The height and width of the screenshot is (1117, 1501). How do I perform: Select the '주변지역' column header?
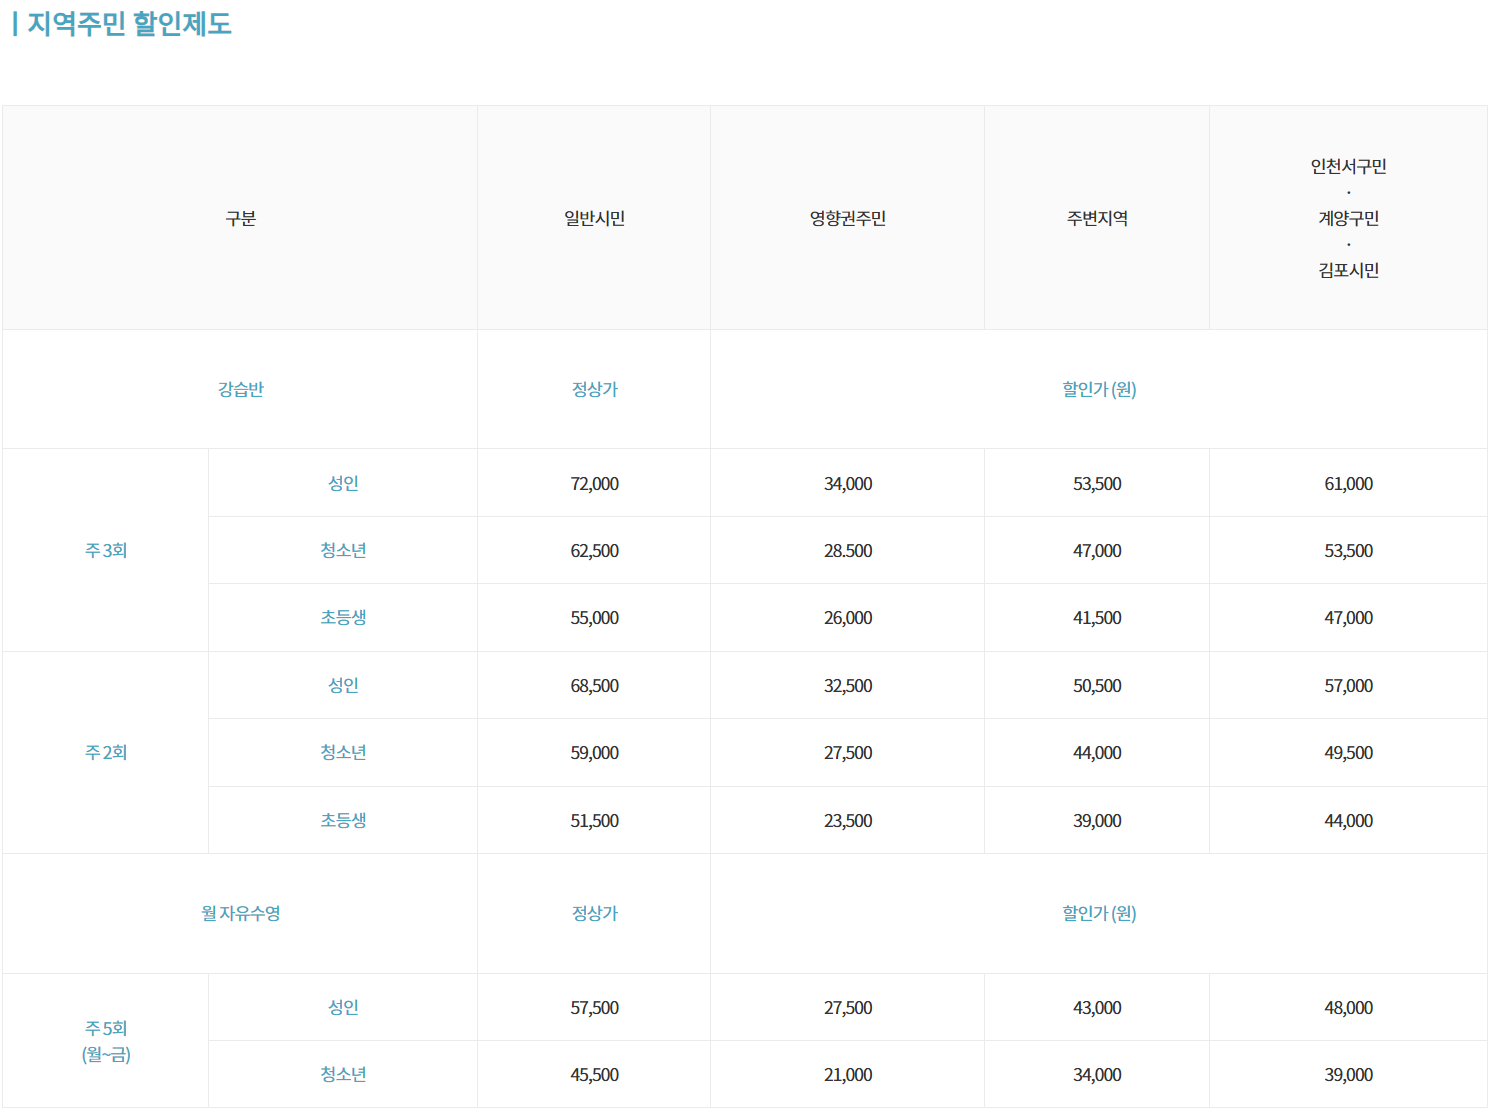coord(1097,218)
